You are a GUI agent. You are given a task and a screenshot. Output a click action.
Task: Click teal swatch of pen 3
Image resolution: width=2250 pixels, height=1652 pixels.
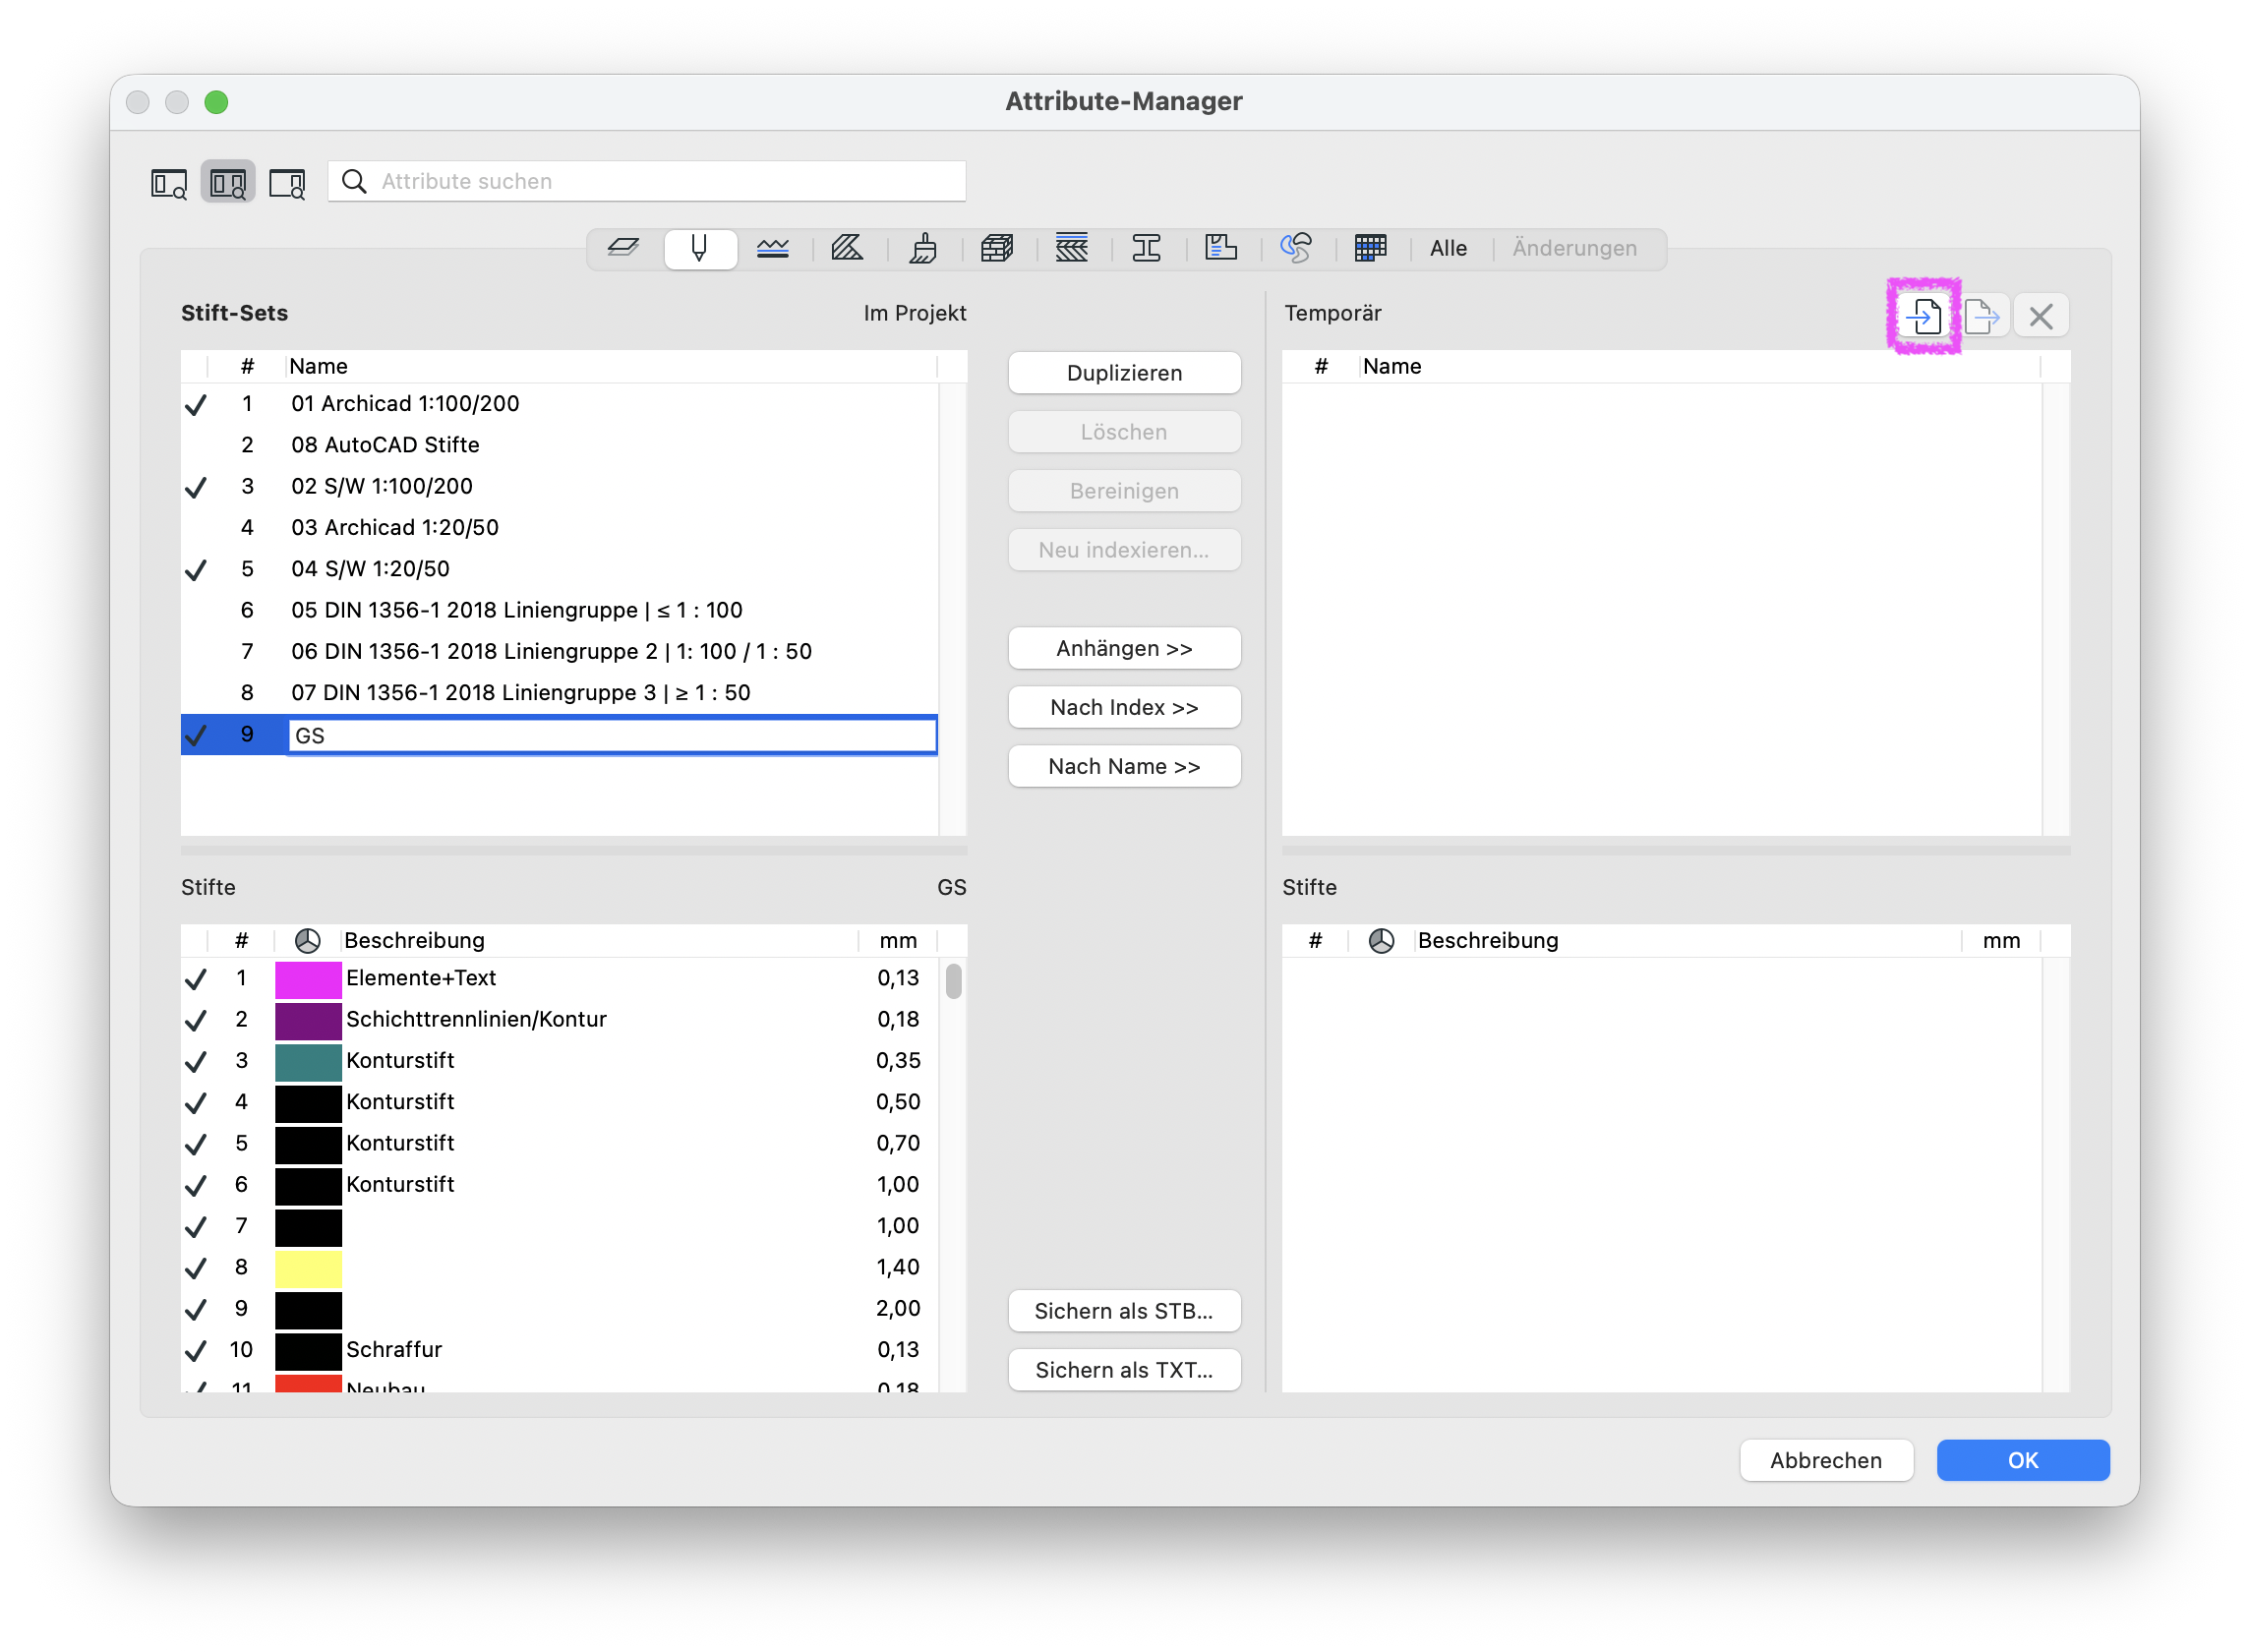click(x=308, y=1062)
